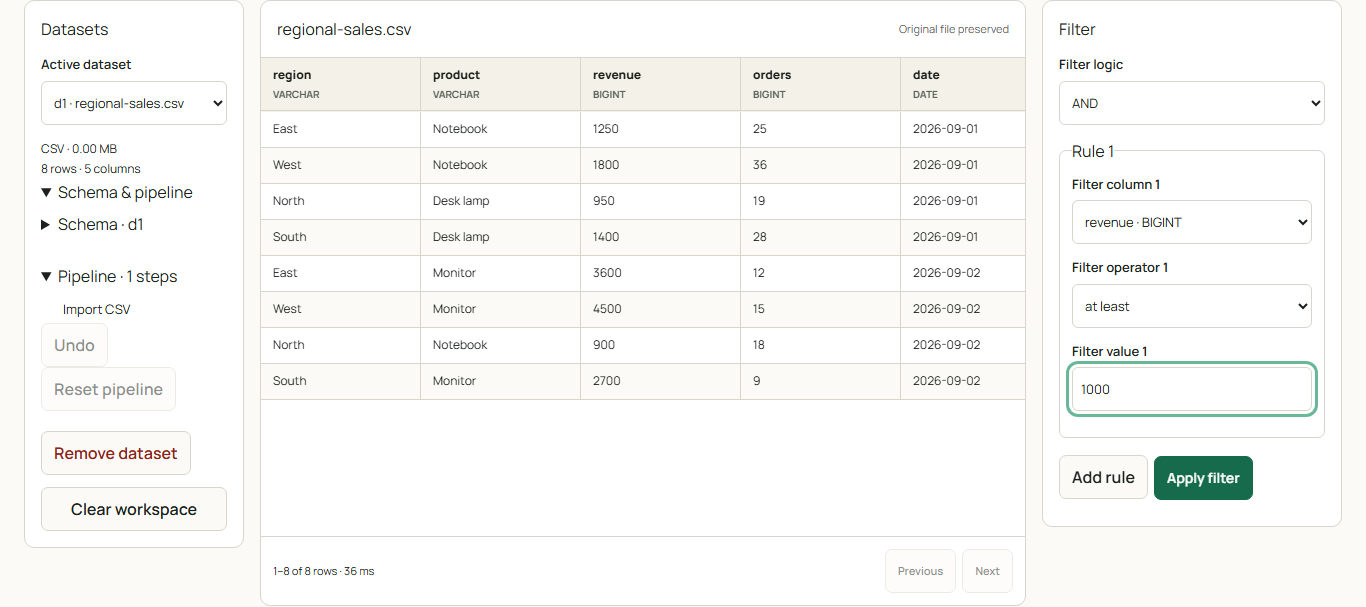This screenshot has height=607, width=1366.
Task: Select the revenue cell showing 1800
Action: click(x=661, y=165)
